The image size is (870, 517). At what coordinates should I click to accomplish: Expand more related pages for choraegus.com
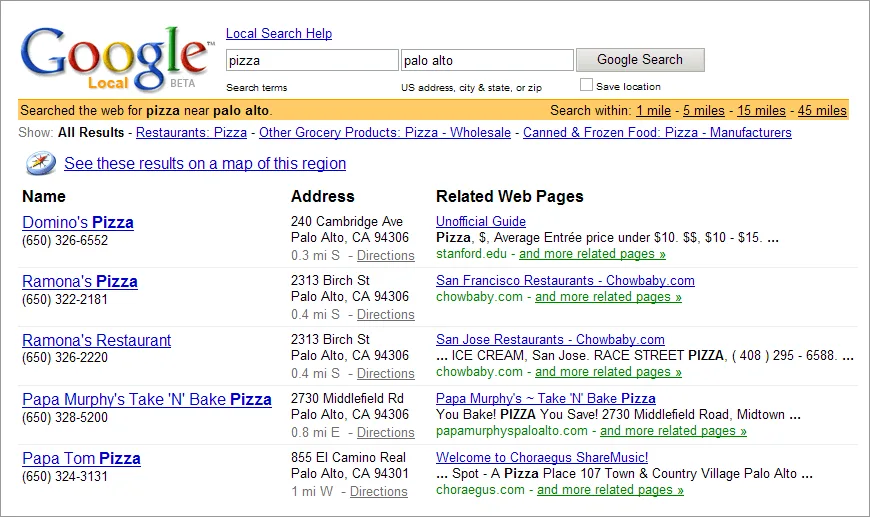(x=610, y=490)
